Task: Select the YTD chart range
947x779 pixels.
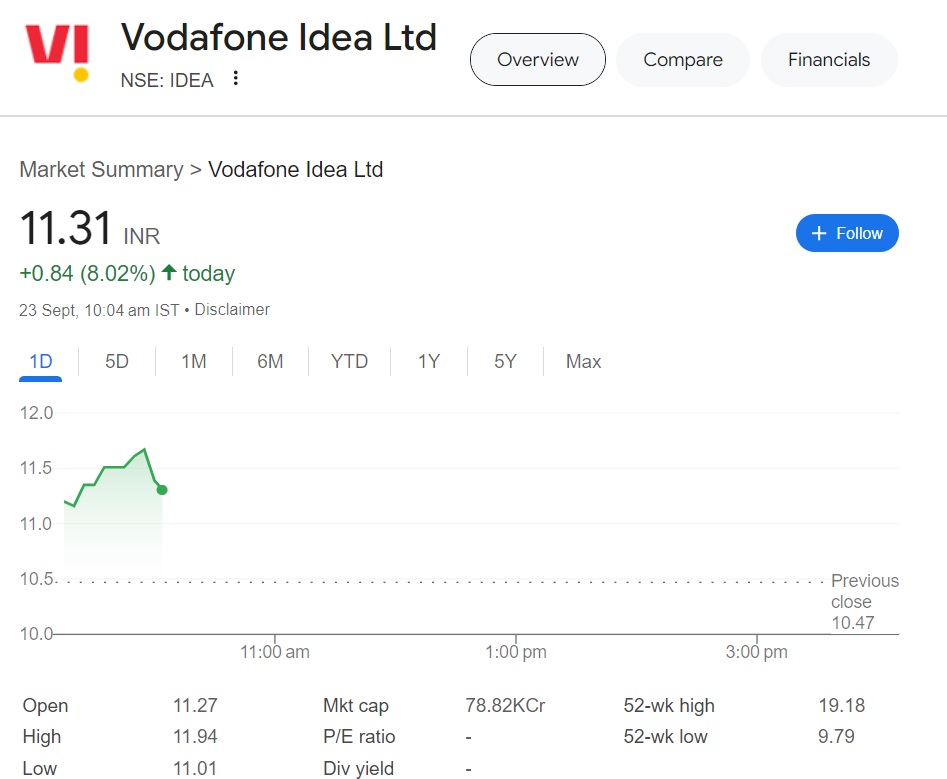Action: click(x=349, y=362)
